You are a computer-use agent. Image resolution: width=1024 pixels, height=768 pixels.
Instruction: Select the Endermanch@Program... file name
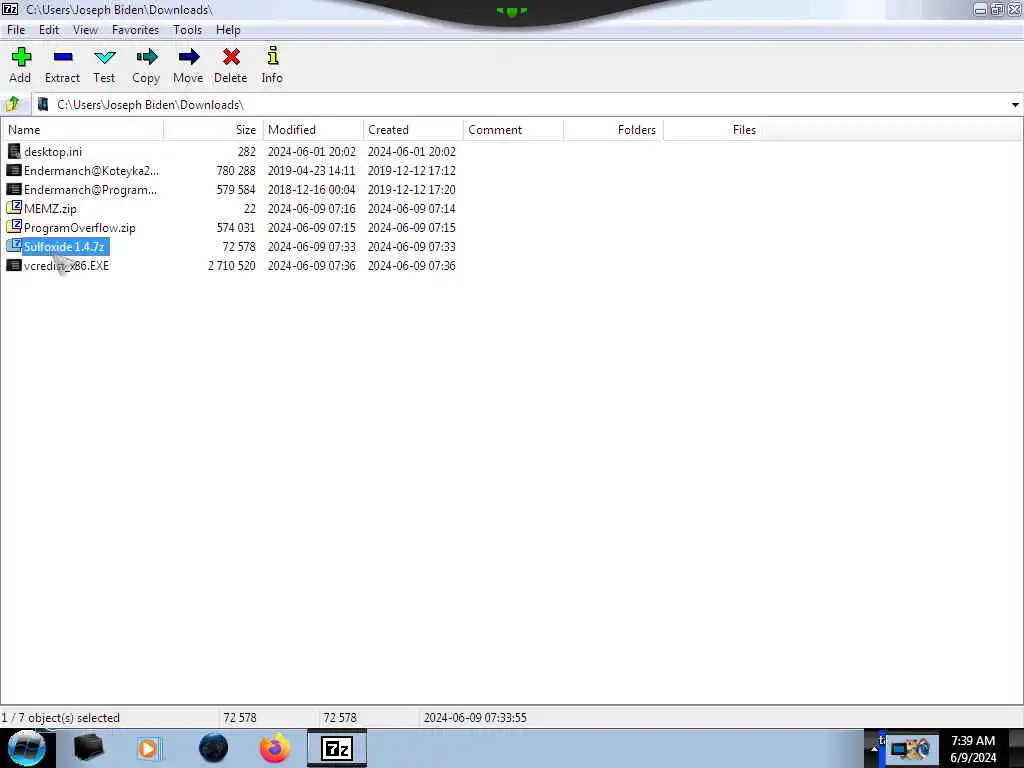pos(90,189)
